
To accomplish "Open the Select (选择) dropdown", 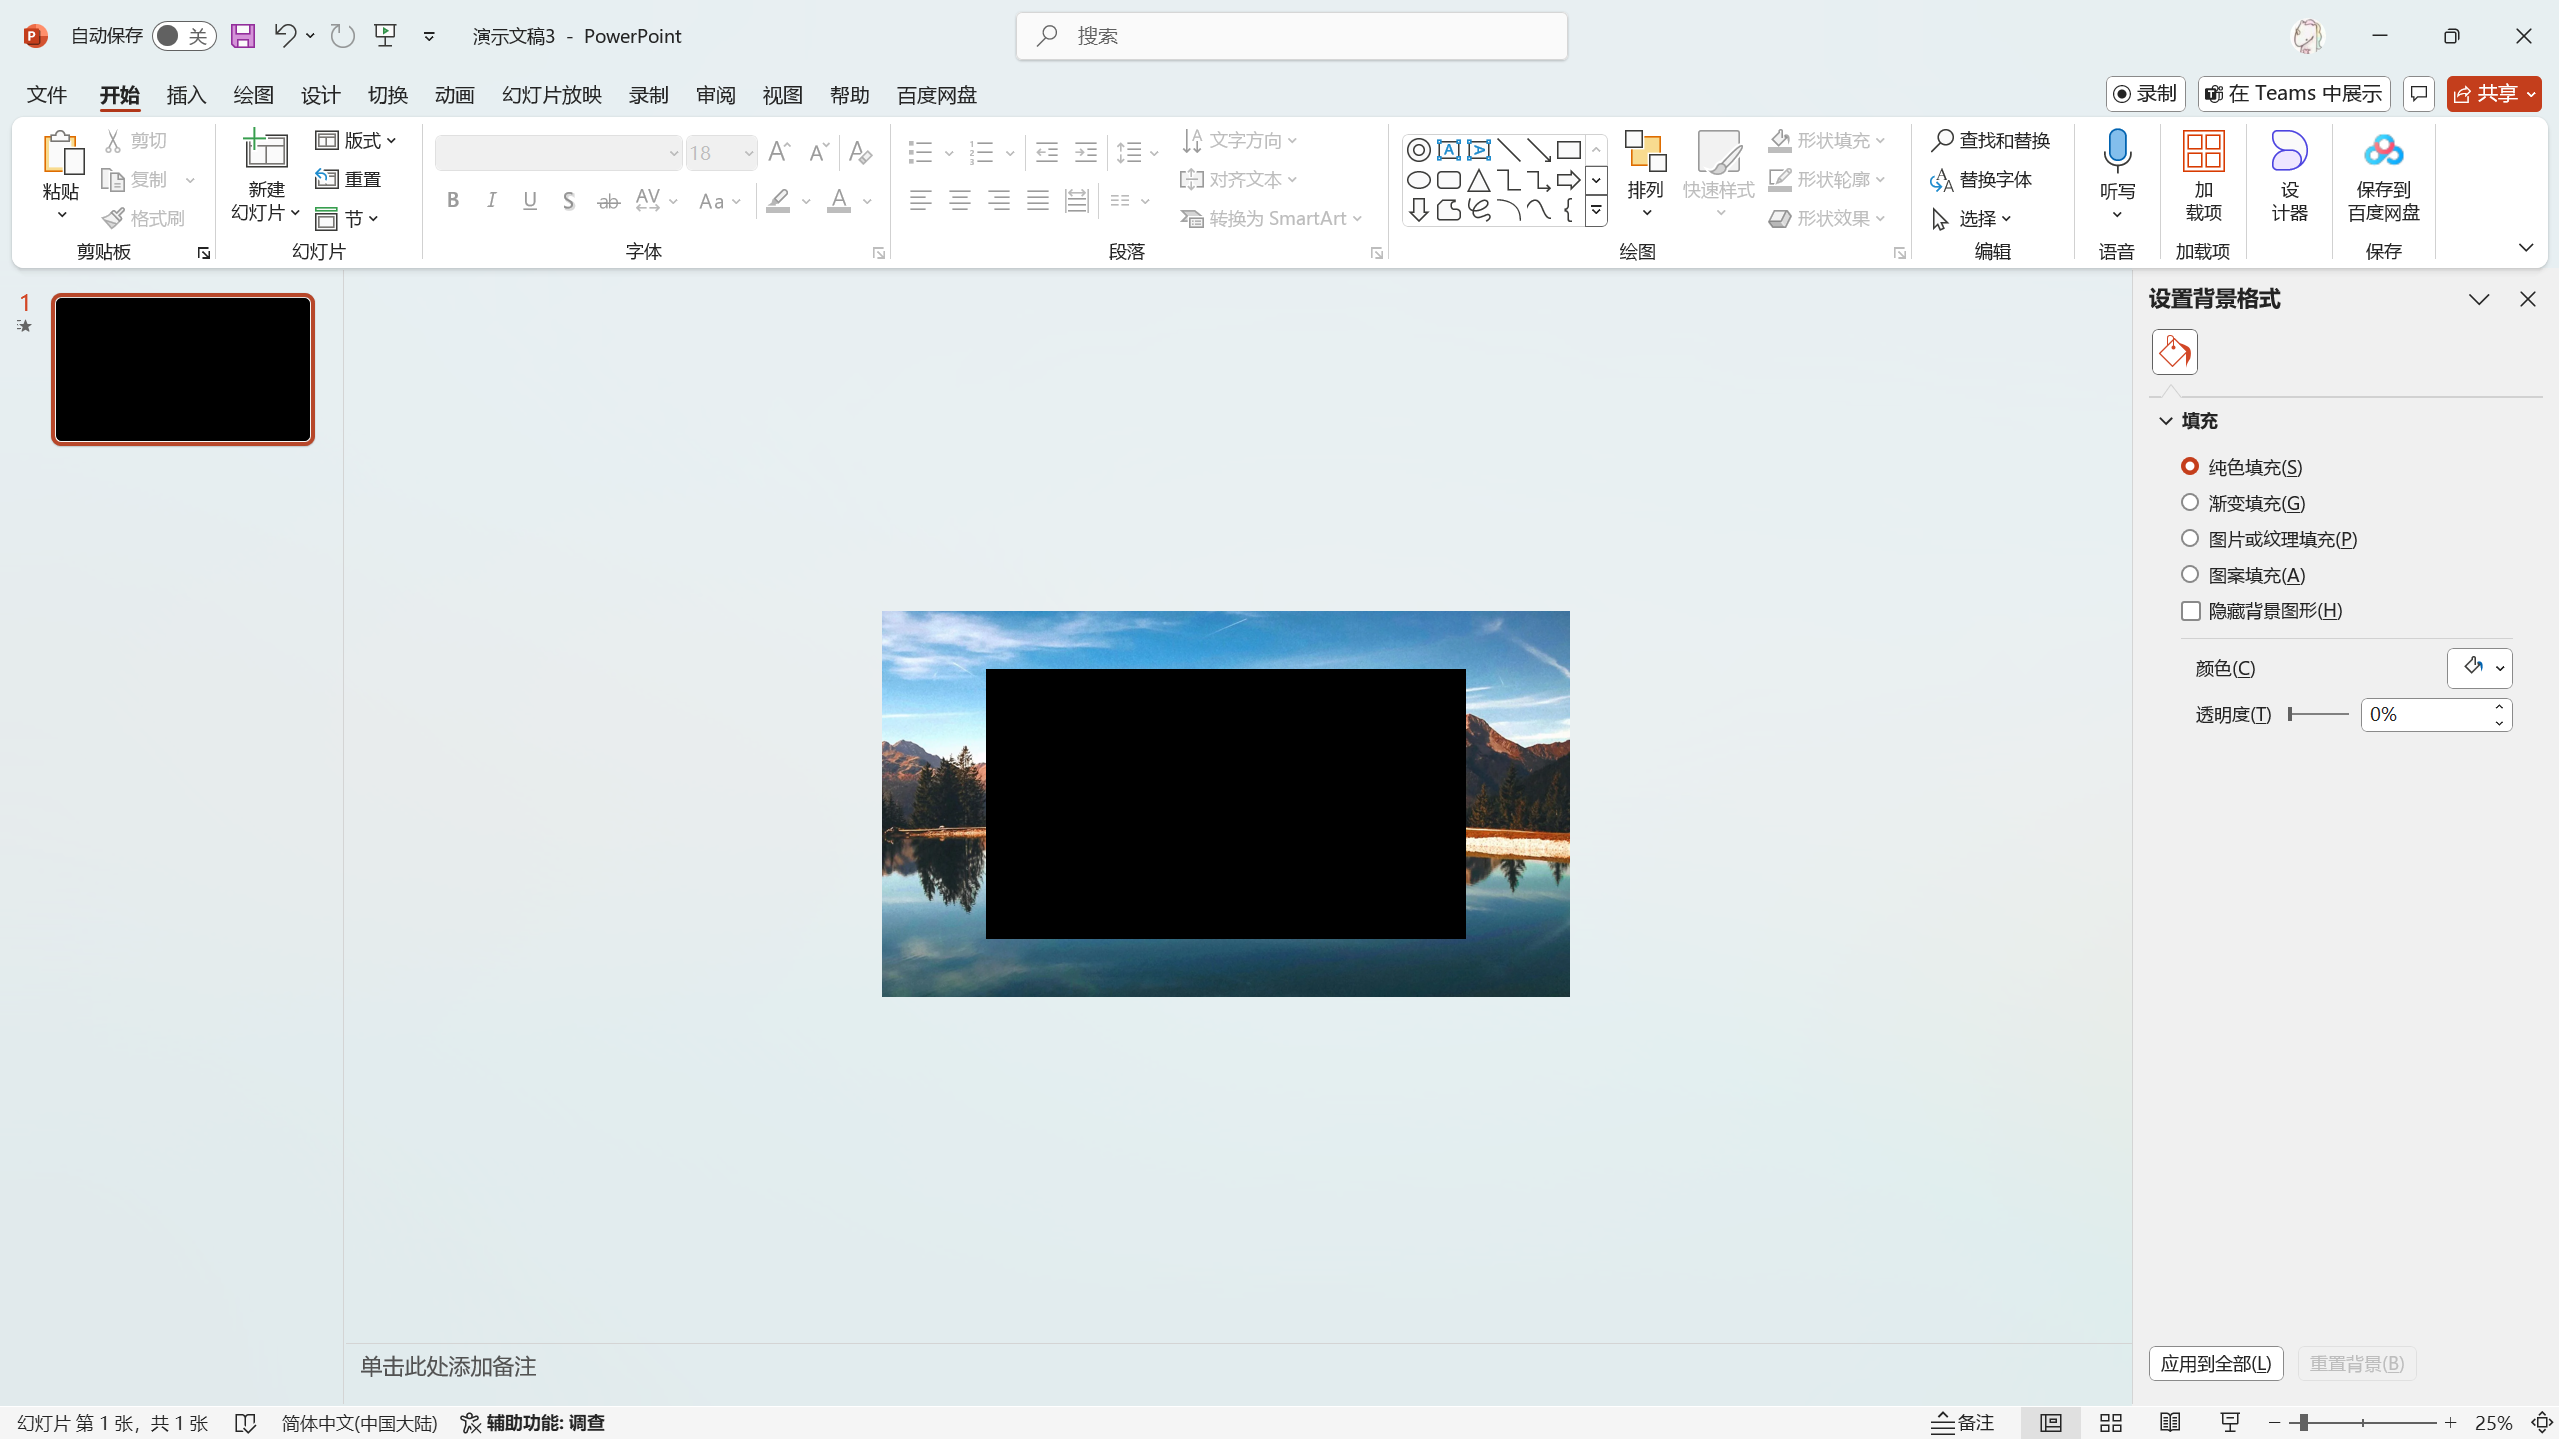I will (x=1971, y=218).
